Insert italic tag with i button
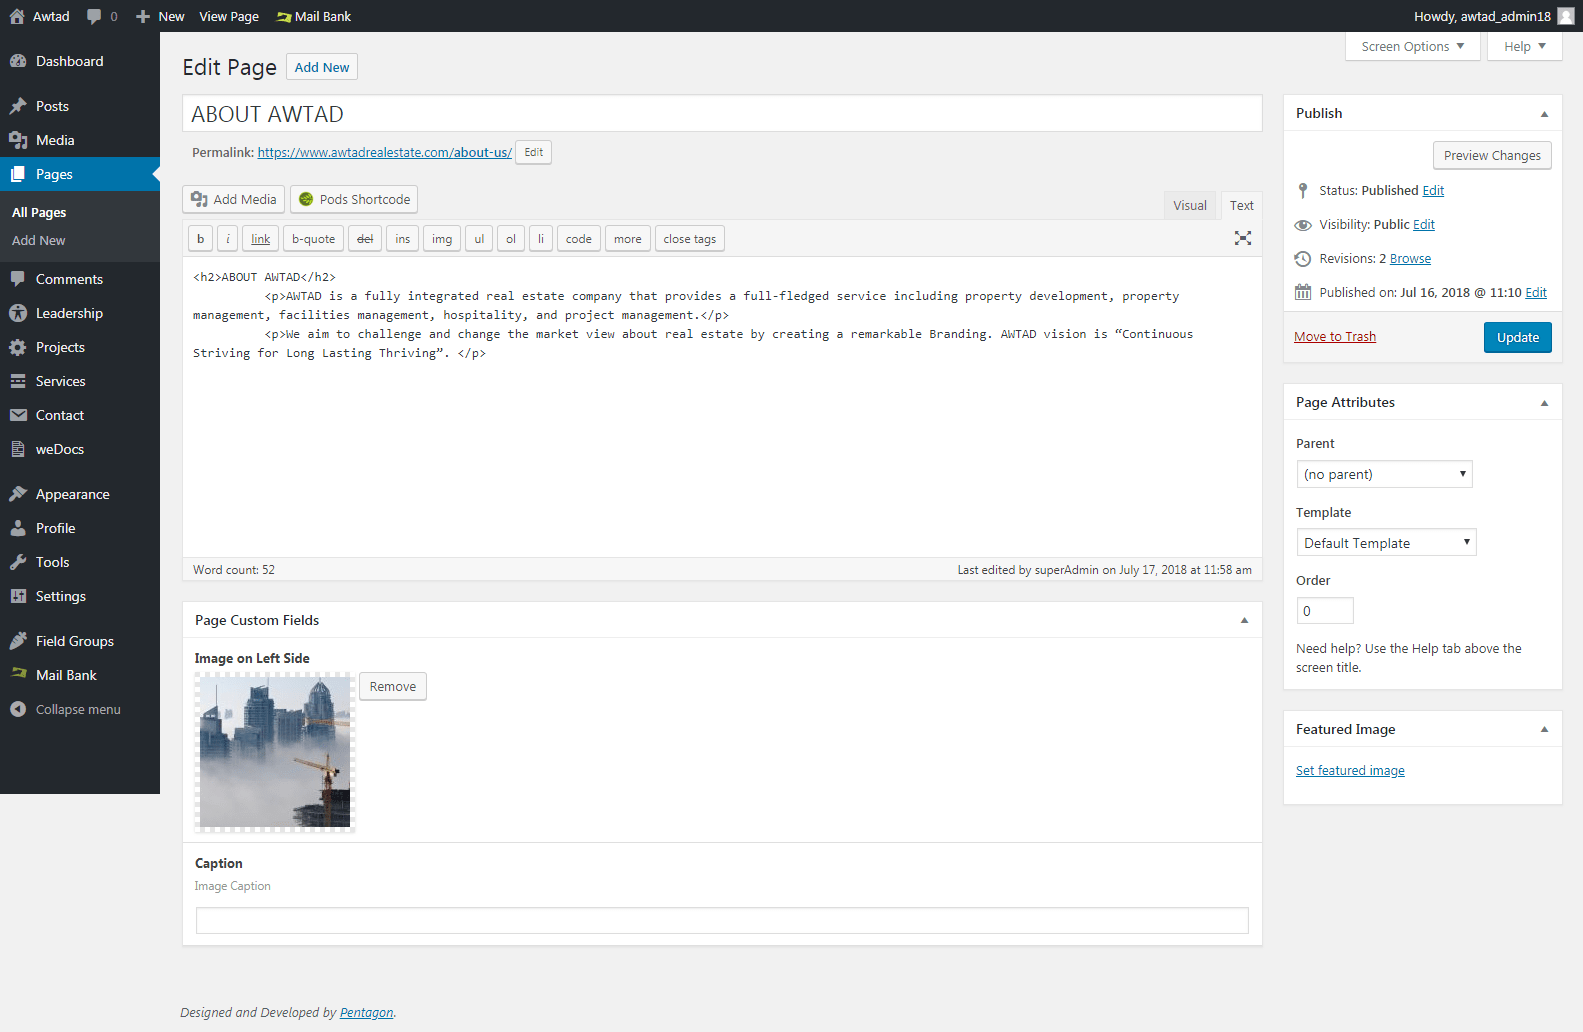This screenshot has height=1032, width=1583. point(228,239)
